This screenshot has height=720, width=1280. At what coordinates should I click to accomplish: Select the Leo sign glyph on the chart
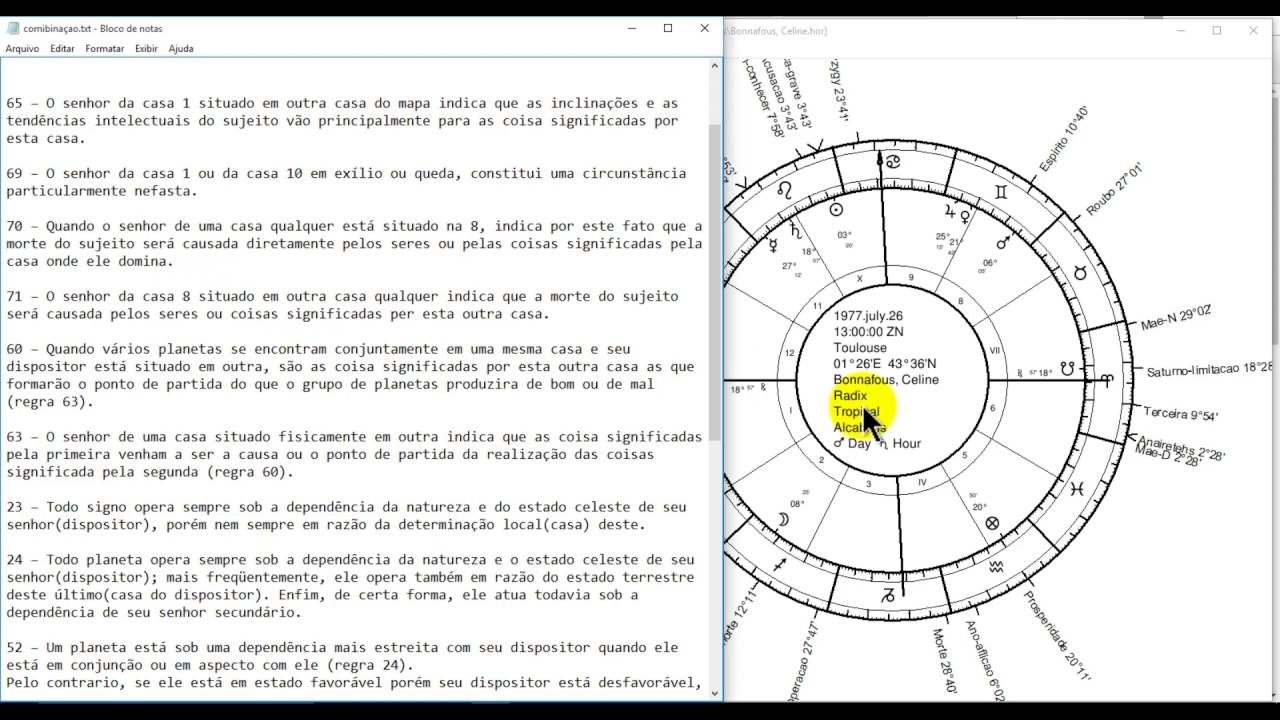tap(786, 189)
